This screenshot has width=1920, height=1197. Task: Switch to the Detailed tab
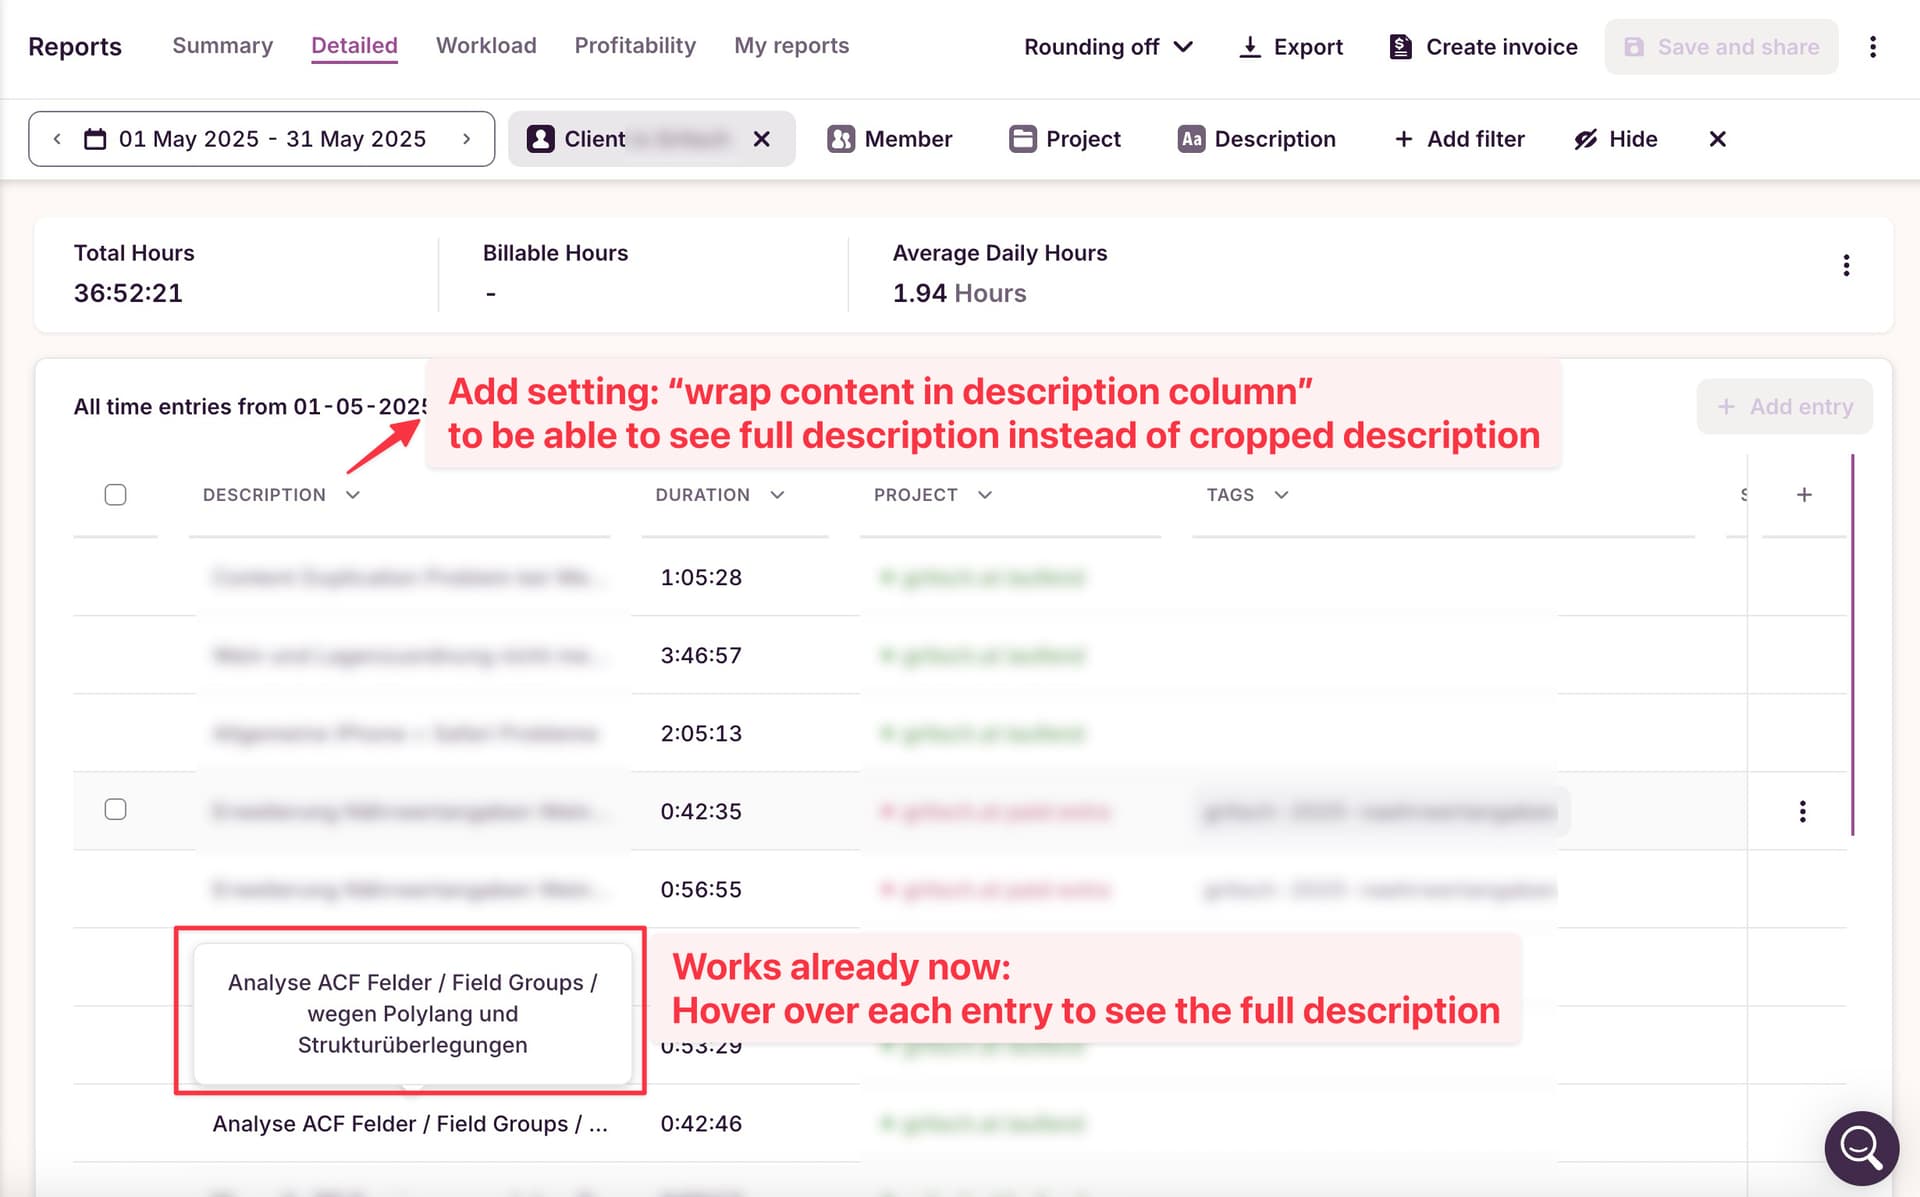354,46
